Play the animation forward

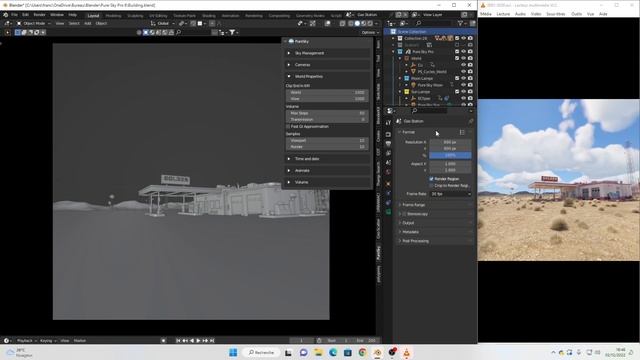pyautogui.click(x=198, y=340)
